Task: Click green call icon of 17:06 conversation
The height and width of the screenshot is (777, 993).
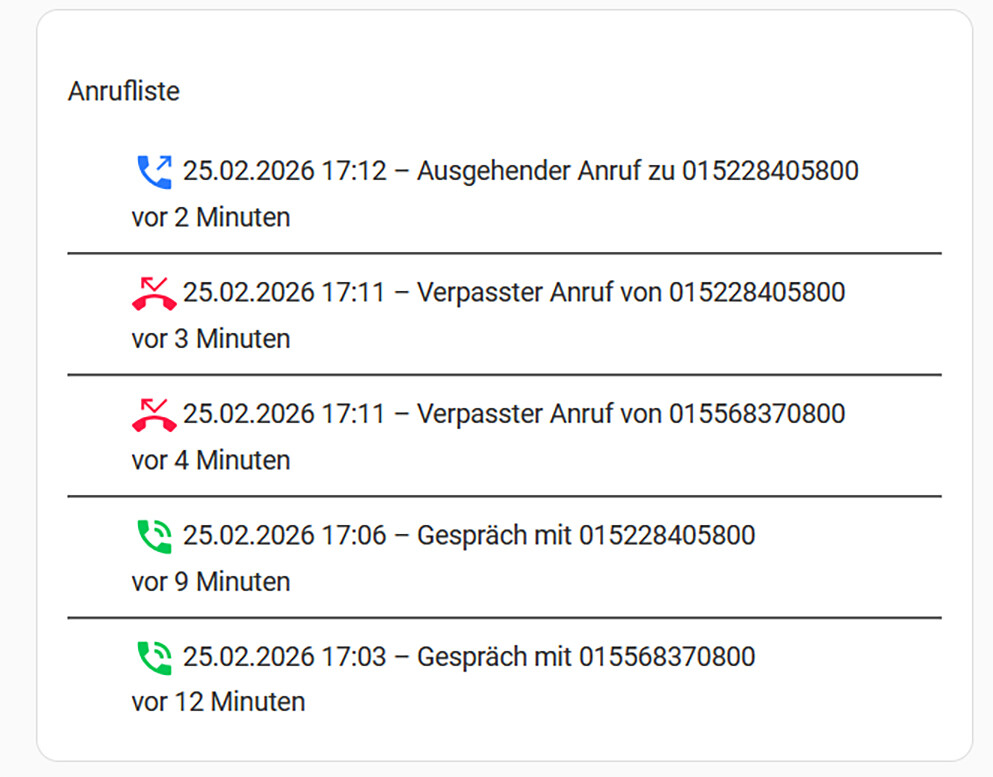Action: click(x=154, y=536)
